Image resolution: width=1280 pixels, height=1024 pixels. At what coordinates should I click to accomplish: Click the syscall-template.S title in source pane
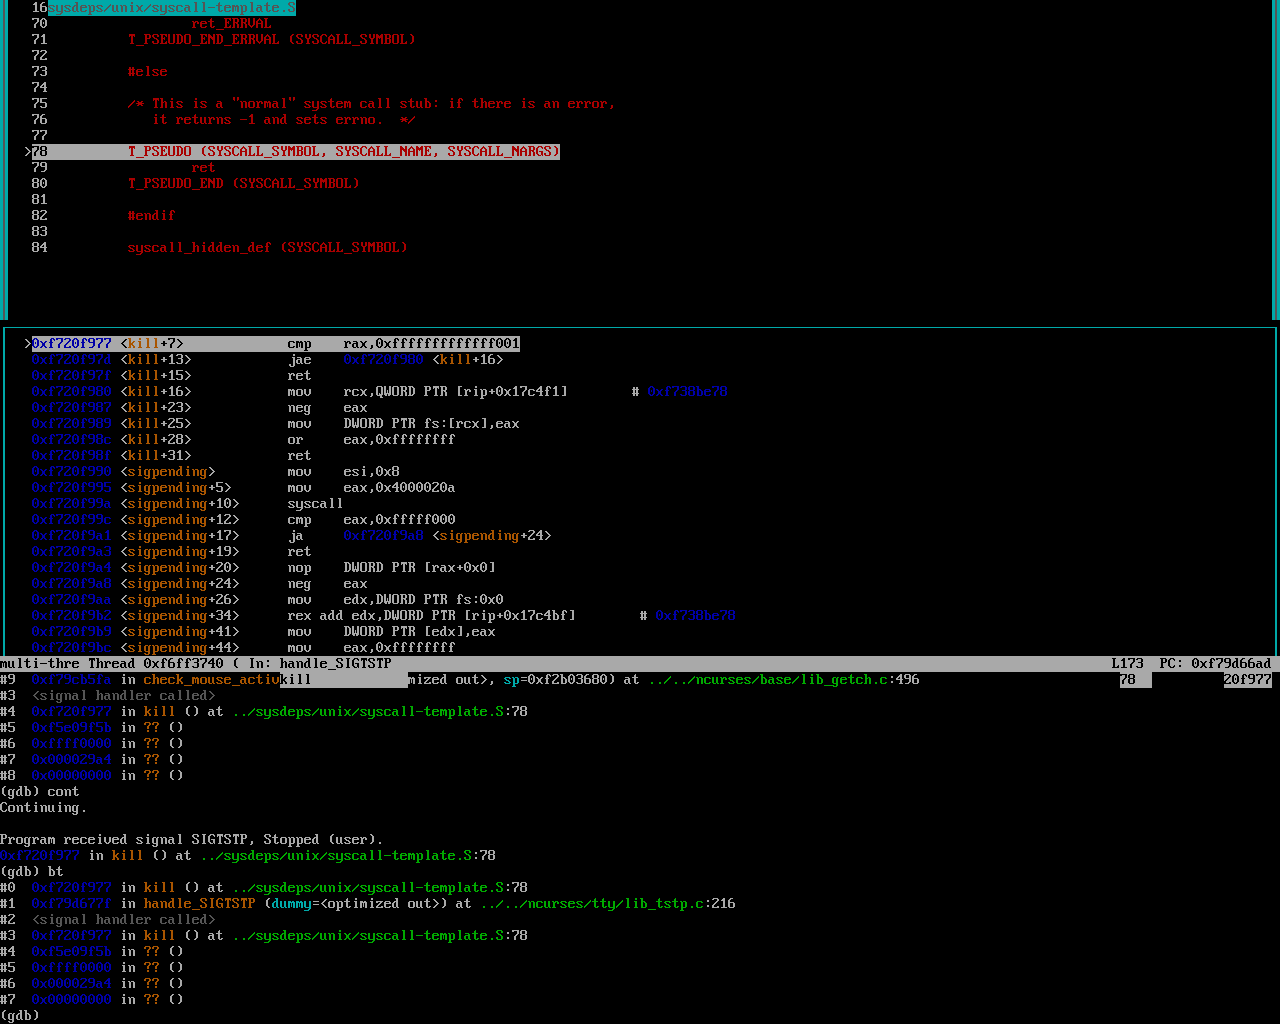pyautogui.click(x=171, y=8)
